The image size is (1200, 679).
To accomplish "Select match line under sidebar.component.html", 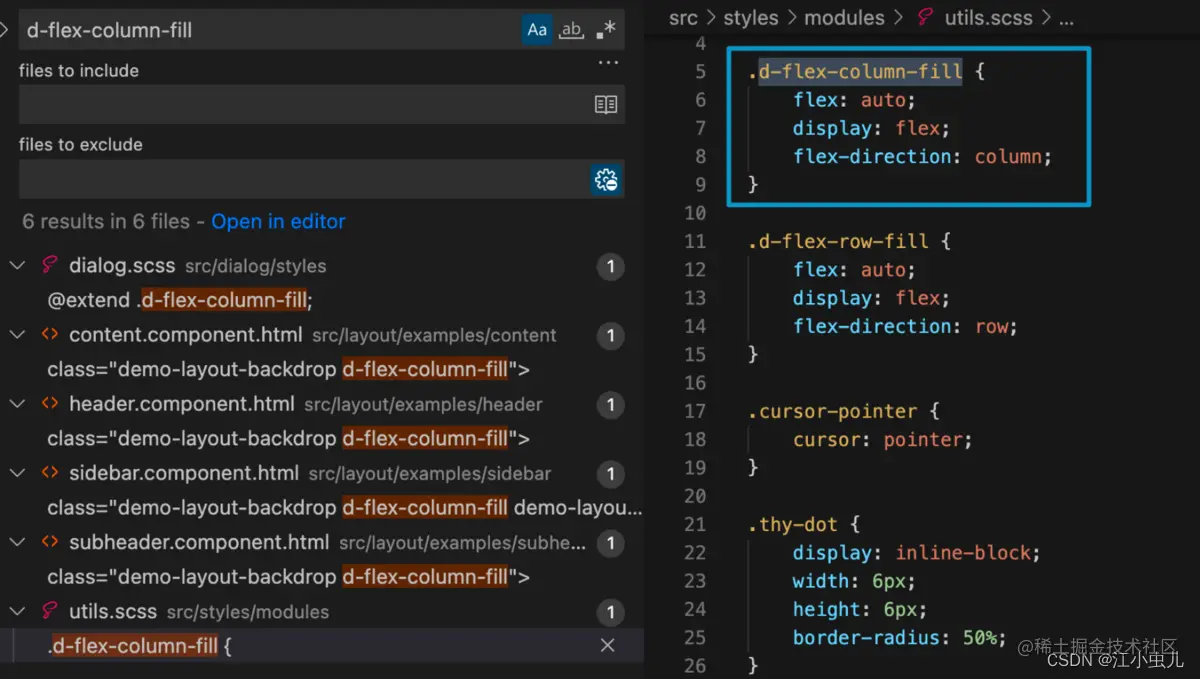I will point(344,508).
